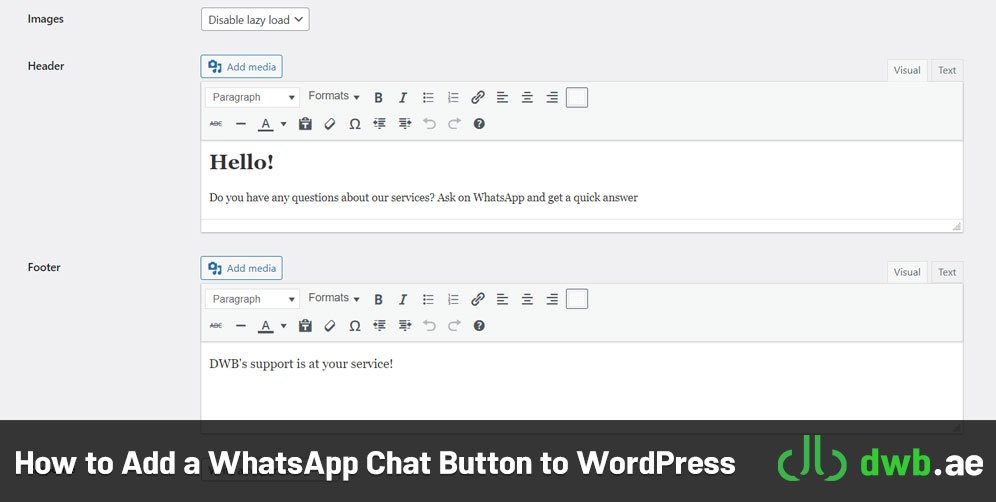Image resolution: width=996 pixels, height=502 pixels.
Task: Toggle Italic in Footer editor toolbar
Action: coord(403,299)
